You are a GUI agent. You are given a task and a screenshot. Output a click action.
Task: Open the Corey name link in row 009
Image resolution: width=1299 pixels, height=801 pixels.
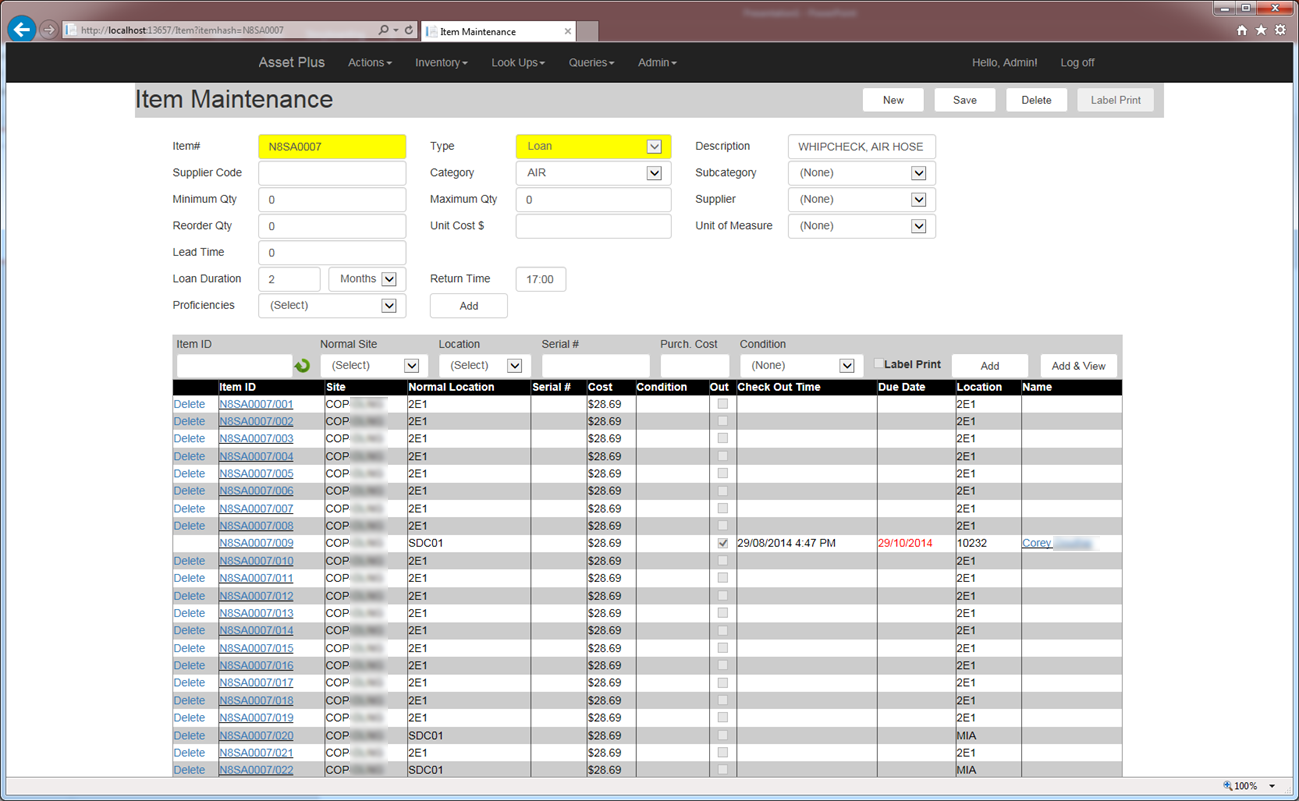click(x=1057, y=543)
